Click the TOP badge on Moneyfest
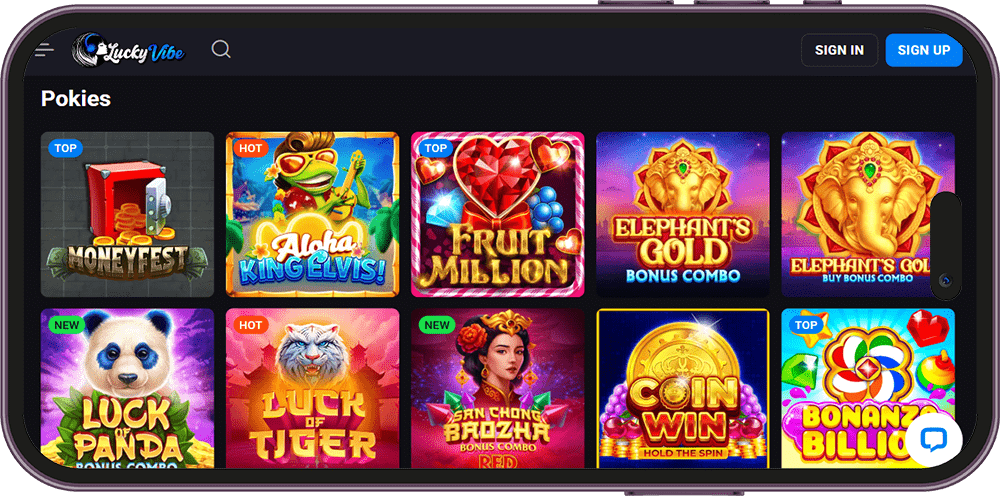 (x=65, y=149)
